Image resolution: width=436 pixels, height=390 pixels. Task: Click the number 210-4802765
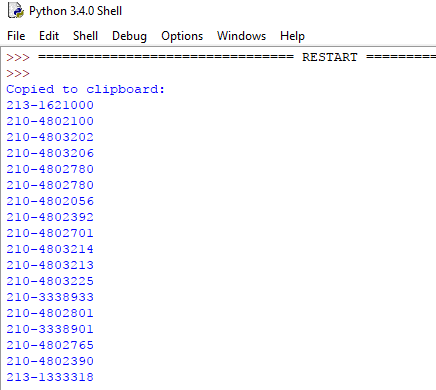pyautogui.click(x=50, y=345)
